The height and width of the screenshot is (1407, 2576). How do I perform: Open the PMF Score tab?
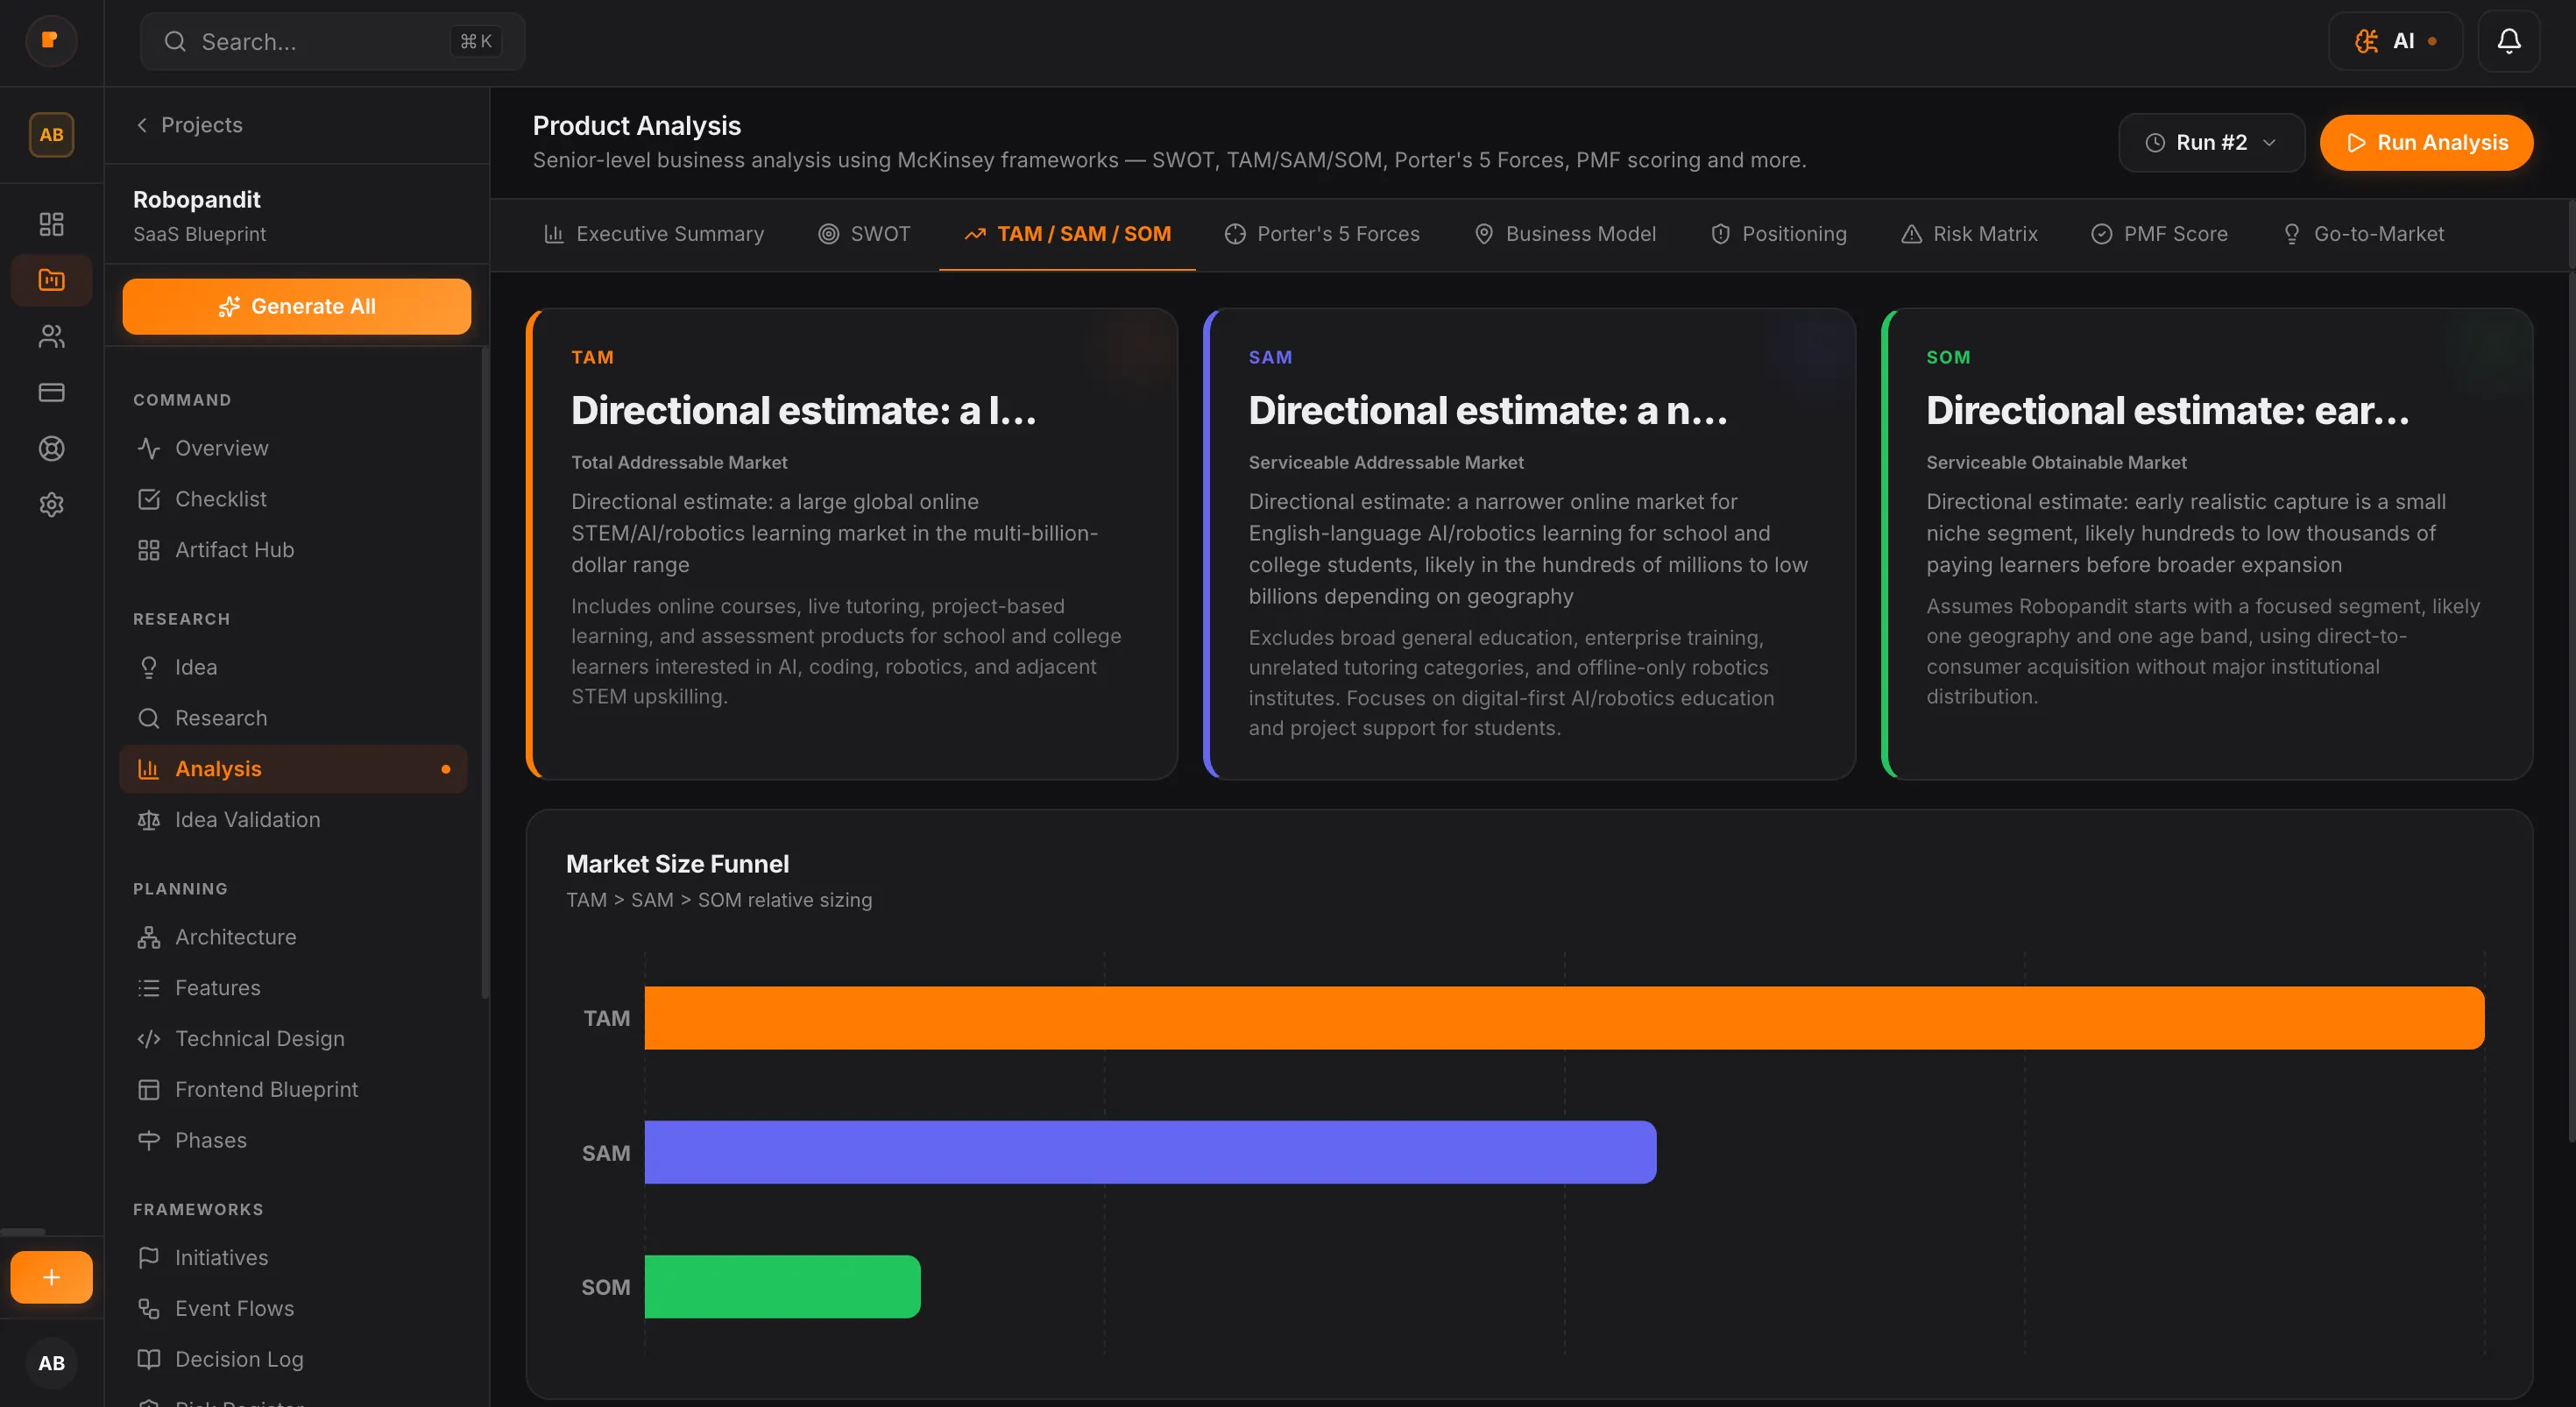pyautogui.click(x=2160, y=234)
